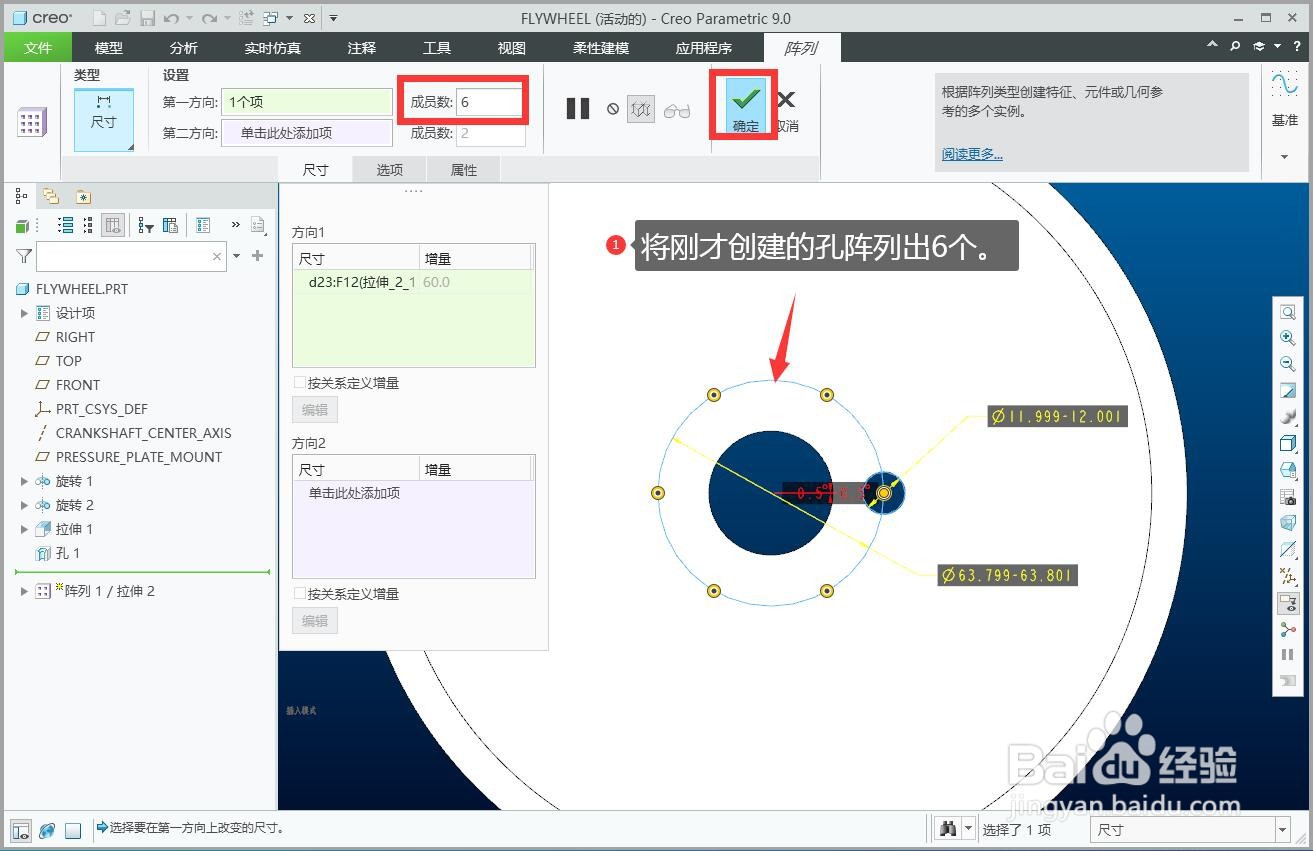This screenshot has height=851, width=1313.
Task: Click the Zoom In magnifier icon
Action: [x=1288, y=339]
